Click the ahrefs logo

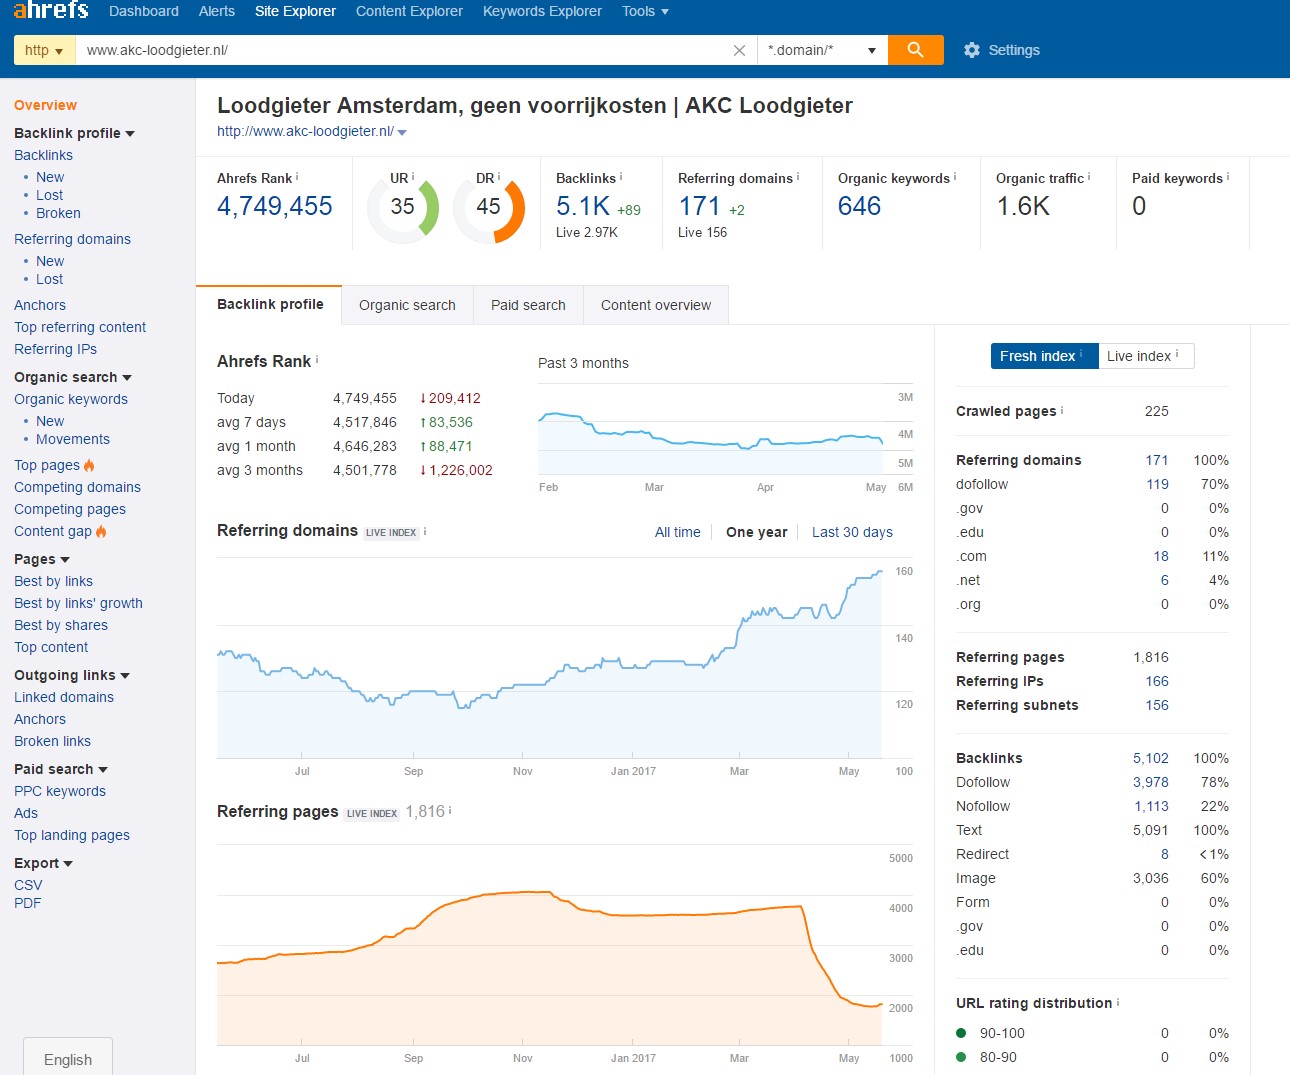tap(51, 11)
